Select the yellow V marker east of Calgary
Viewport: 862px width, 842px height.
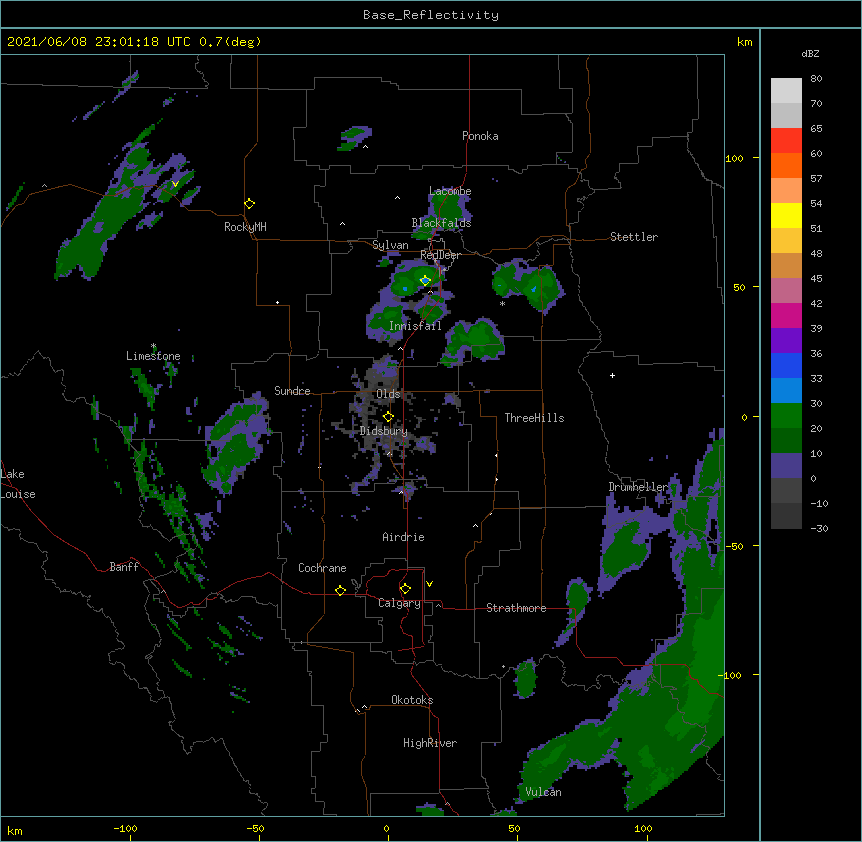[429, 584]
